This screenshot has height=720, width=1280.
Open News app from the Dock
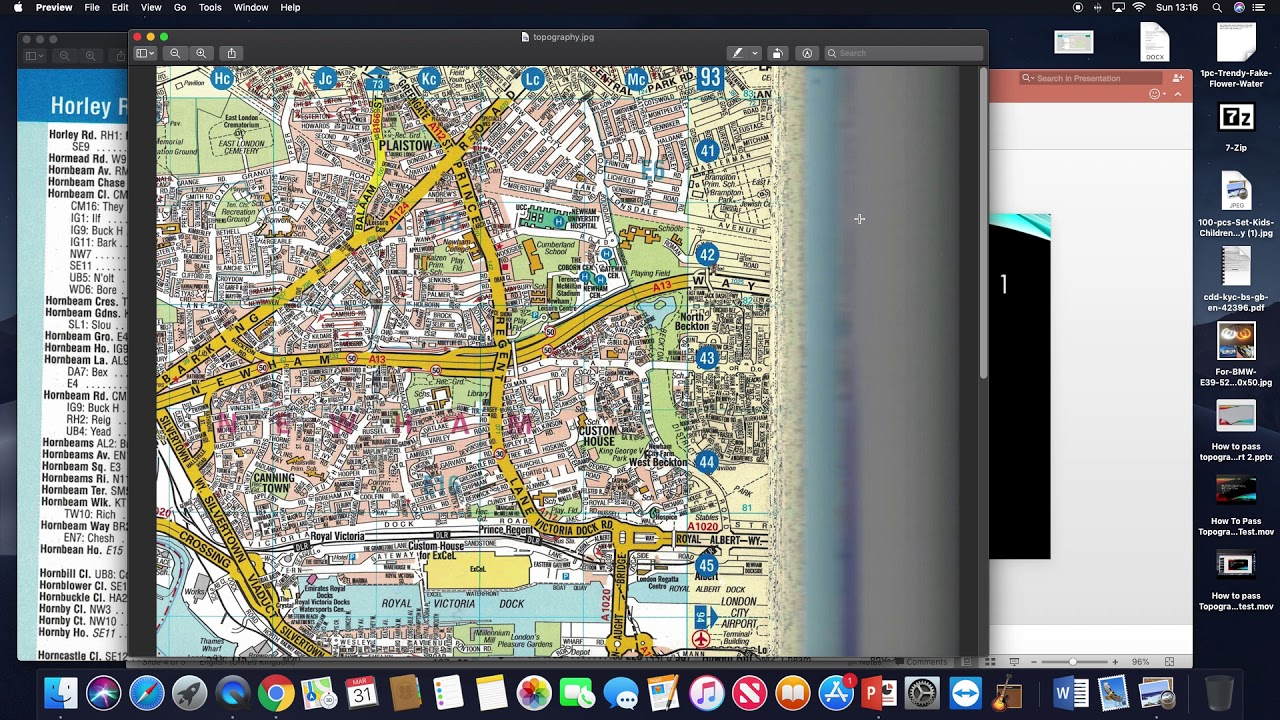pos(749,693)
